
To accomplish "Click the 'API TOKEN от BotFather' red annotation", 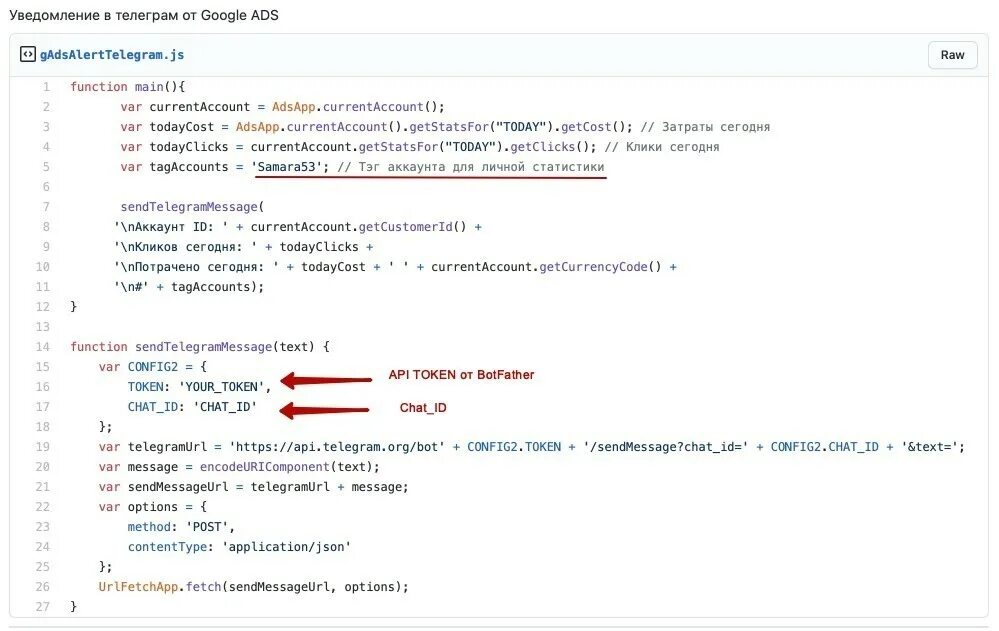I will click(461, 375).
